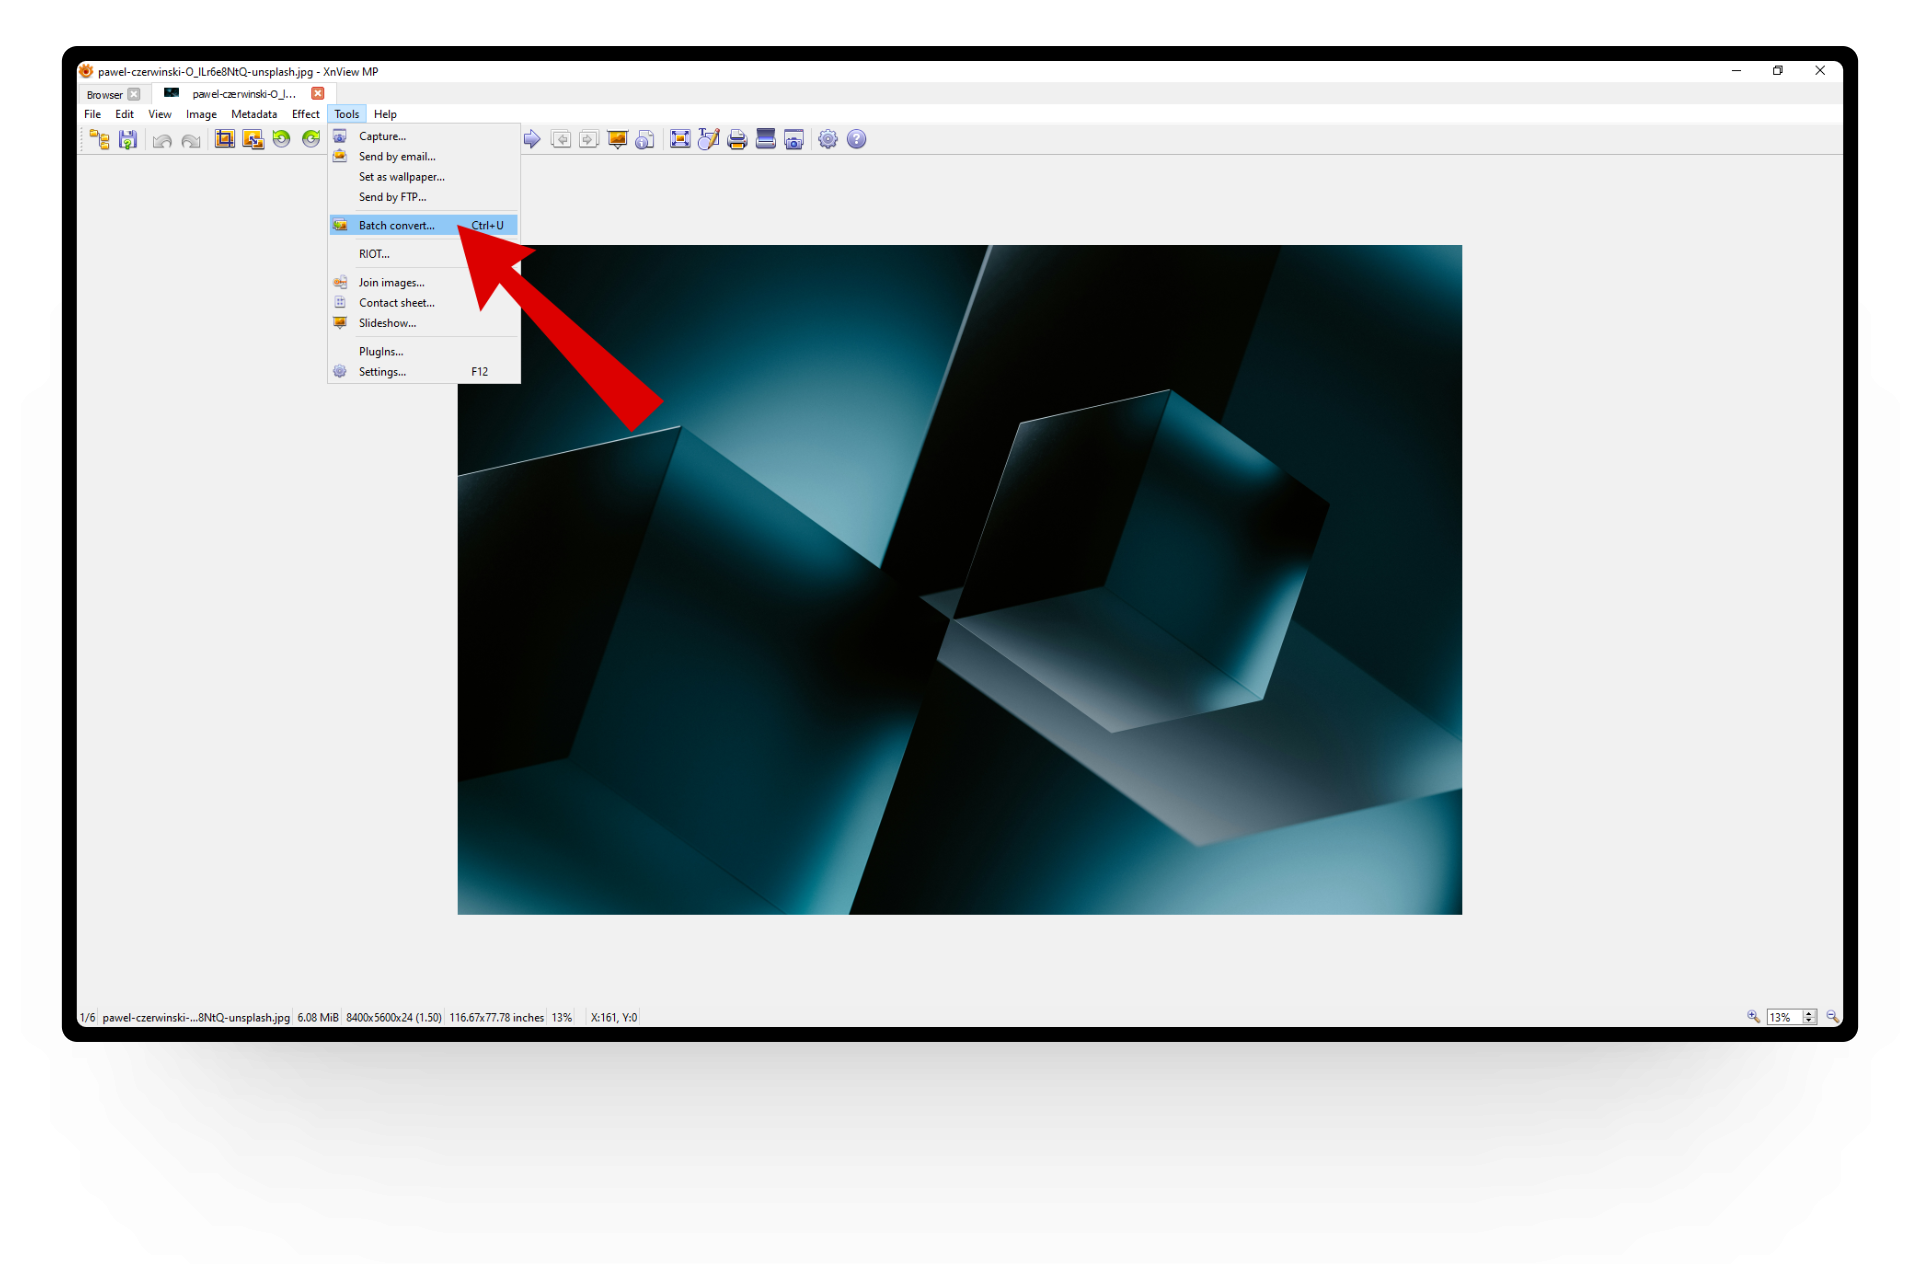Click the Print icon
The width and height of the screenshot is (1920, 1264).
[x=737, y=140]
